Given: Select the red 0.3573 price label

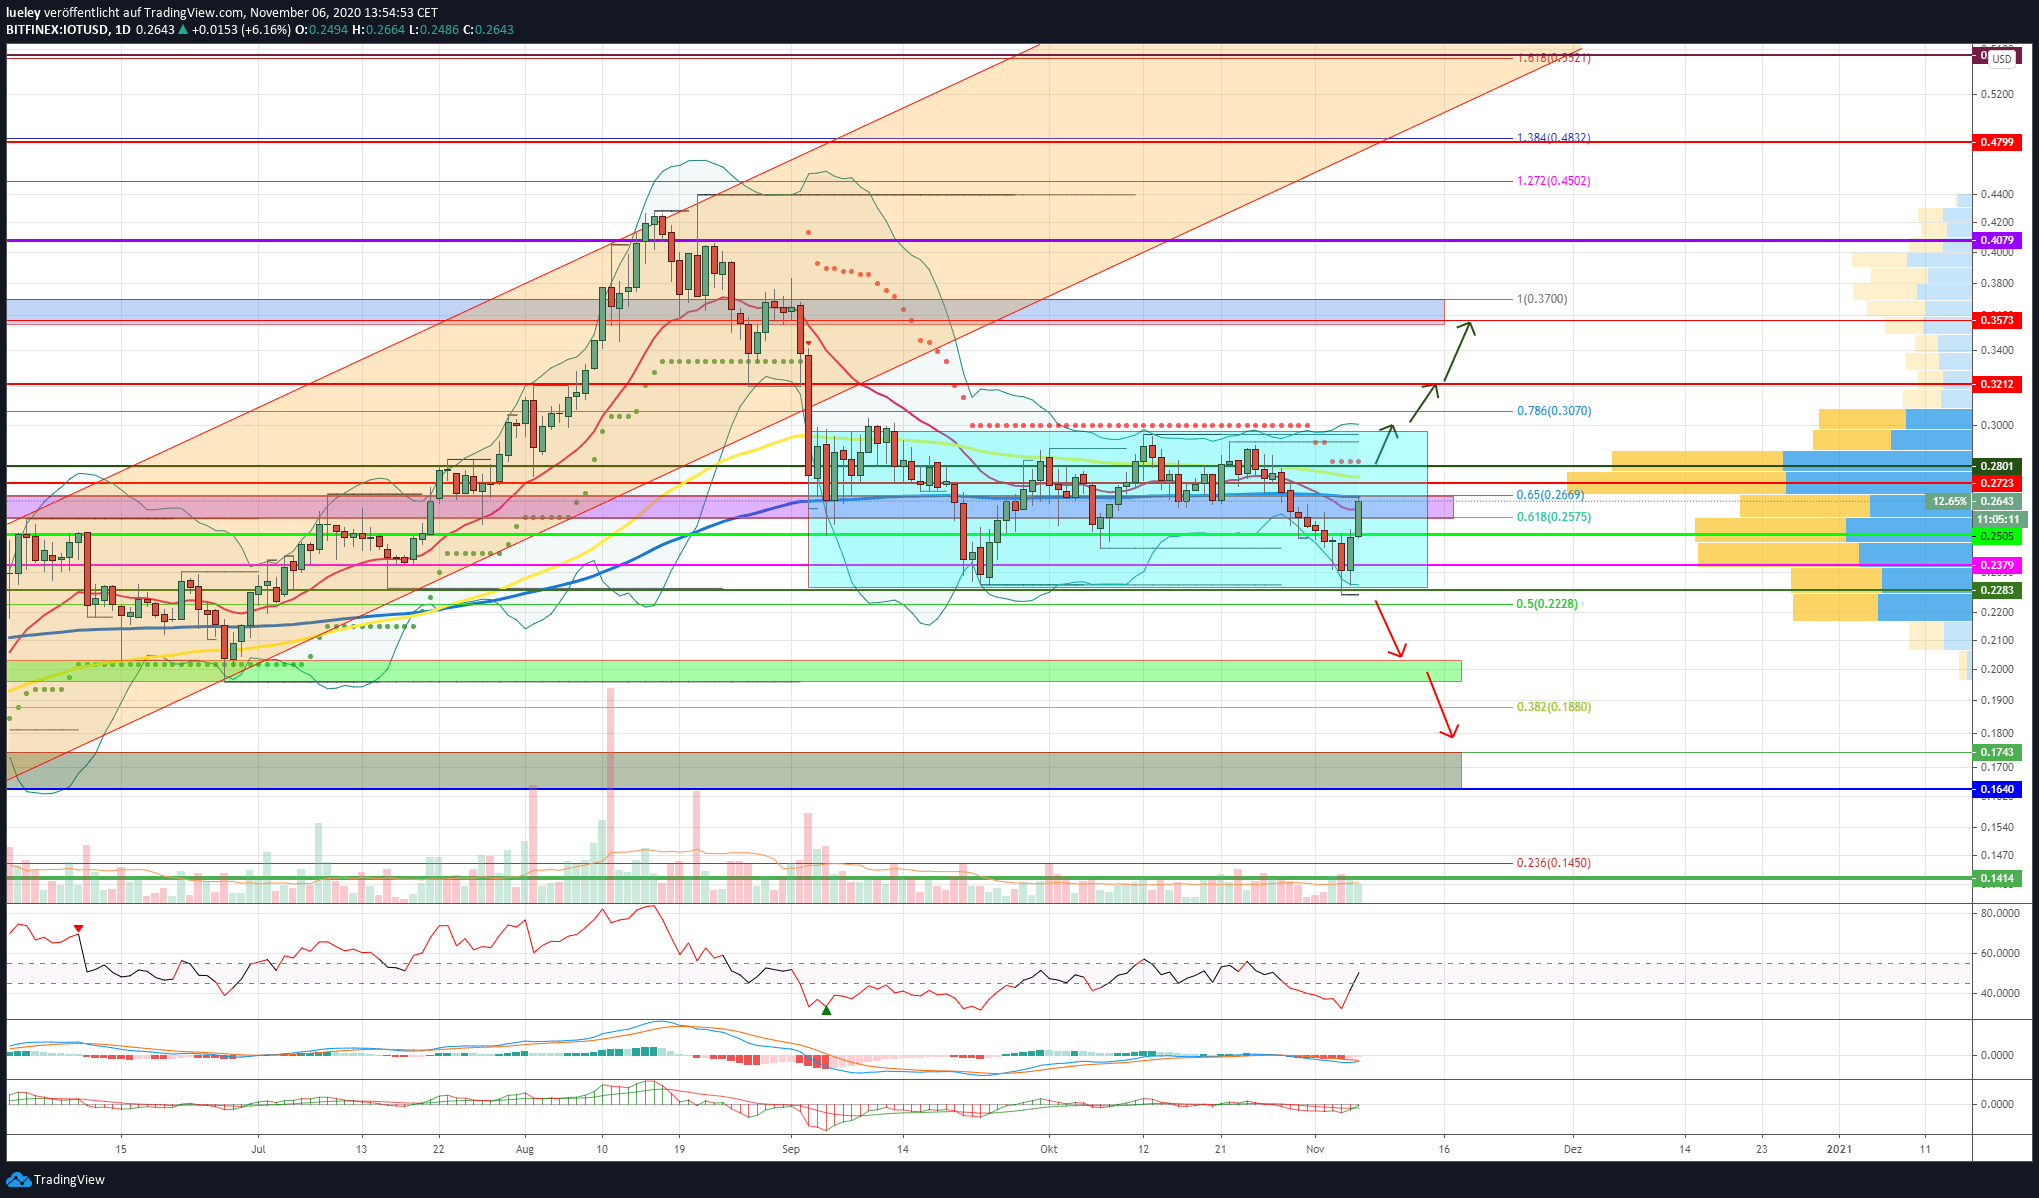Looking at the screenshot, I should (1997, 320).
